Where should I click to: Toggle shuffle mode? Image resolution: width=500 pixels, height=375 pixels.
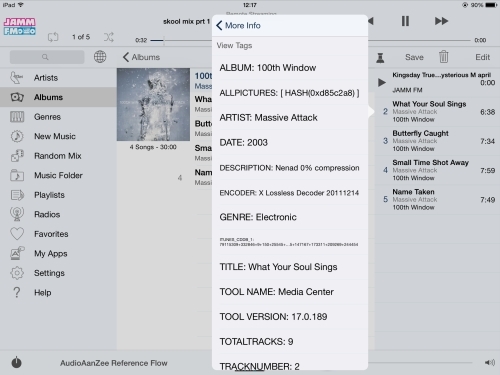pos(109,37)
